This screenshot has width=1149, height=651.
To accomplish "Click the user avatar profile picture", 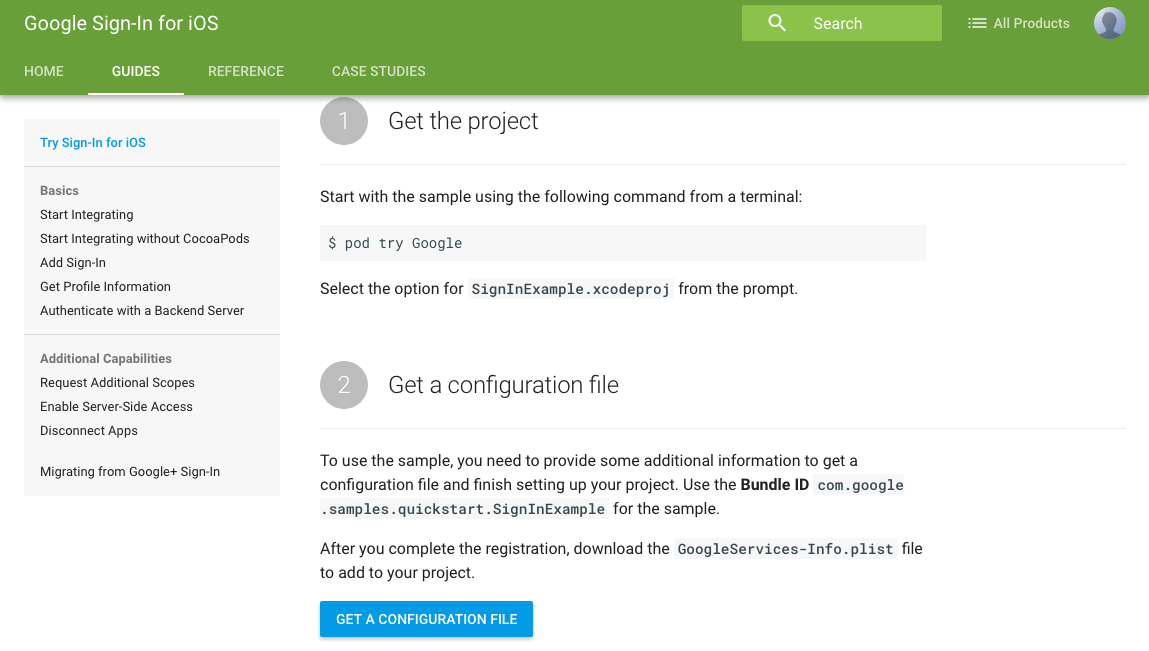I will (x=1109, y=23).
